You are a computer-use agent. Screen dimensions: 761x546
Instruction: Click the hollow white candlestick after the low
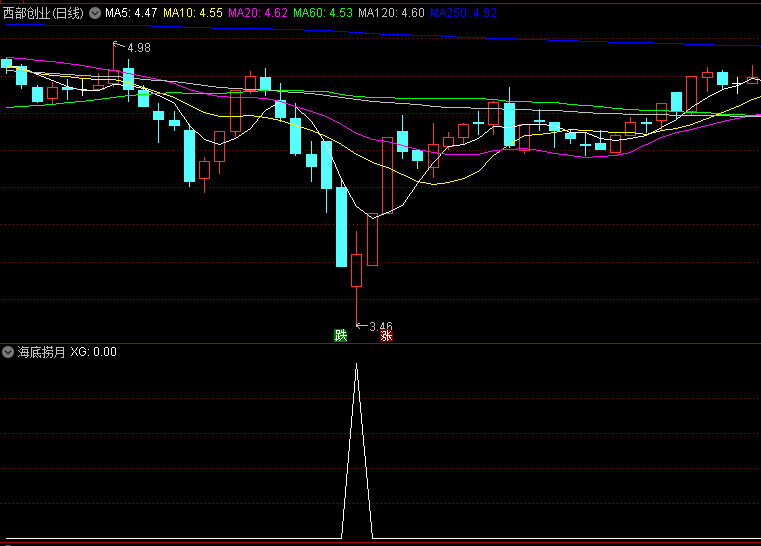[372, 240]
